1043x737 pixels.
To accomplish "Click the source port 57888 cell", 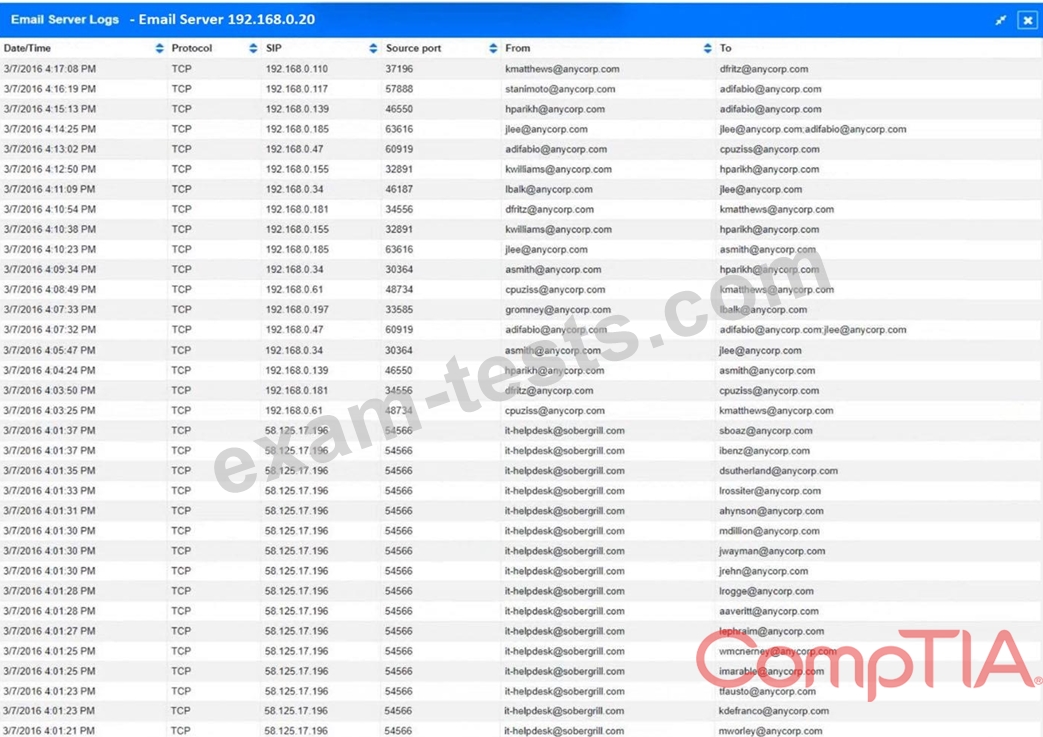I will [x=399, y=89].
